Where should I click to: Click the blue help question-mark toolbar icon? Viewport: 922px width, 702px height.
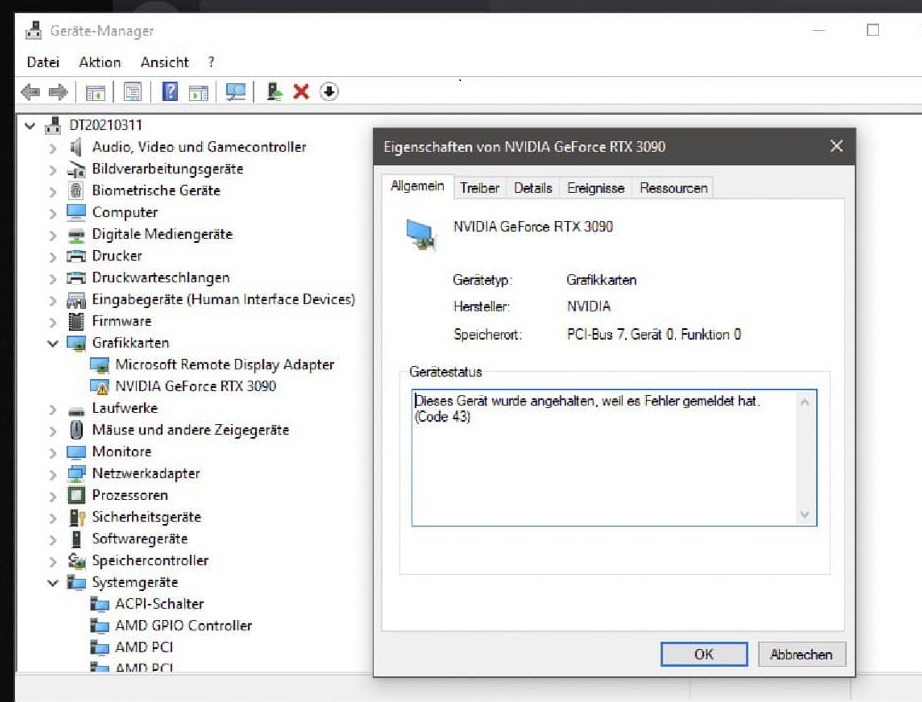[x=170, y=91]
